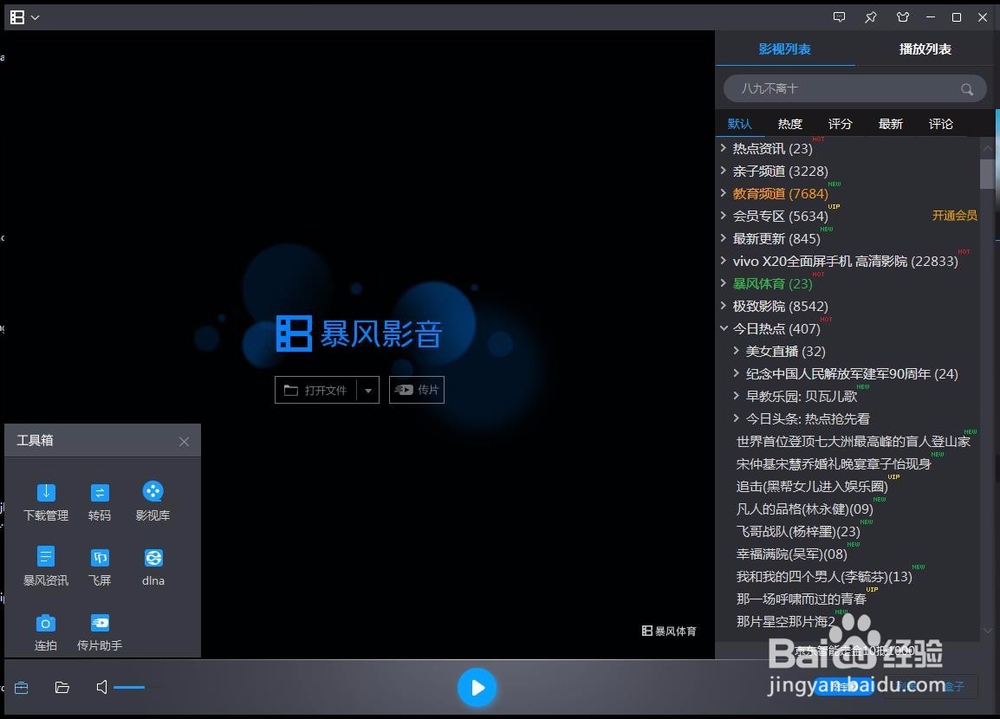Sort the list by 热度

coord(790,124)
